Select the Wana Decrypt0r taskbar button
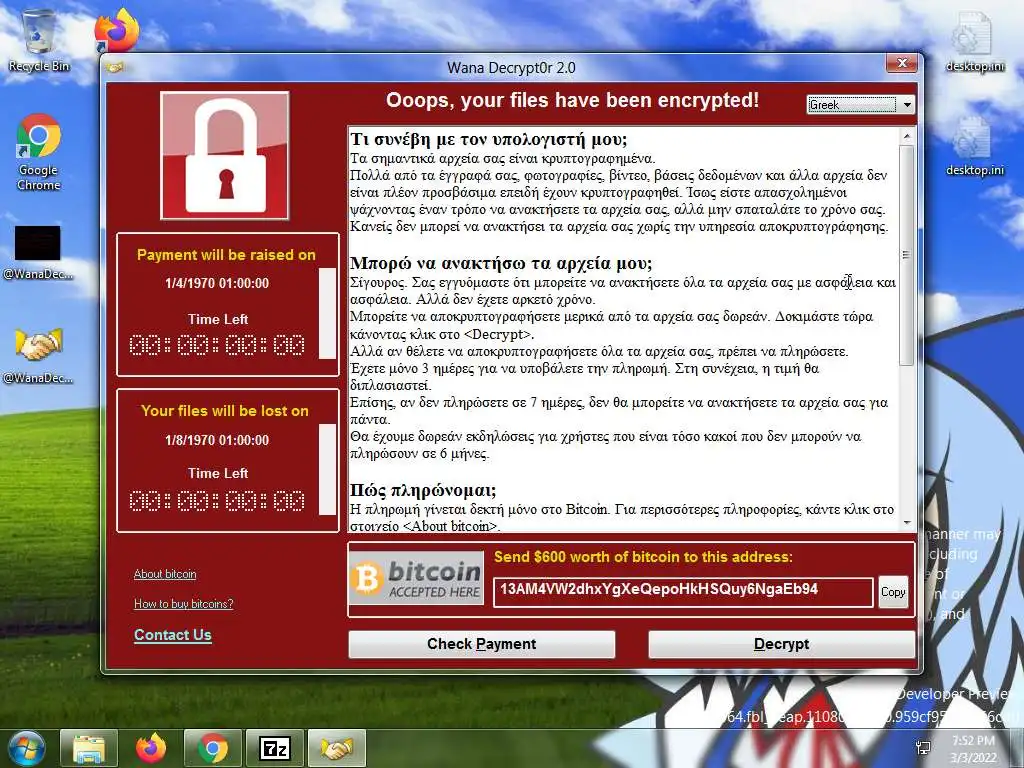1024x768 pixels. [336, 748]
